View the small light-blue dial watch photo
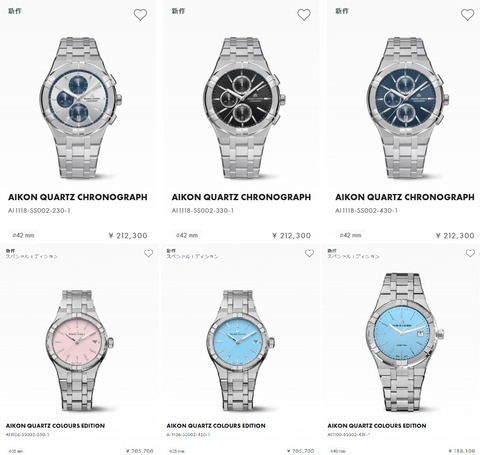This screenshot has height=455, width=480. [x=241, y=350]
